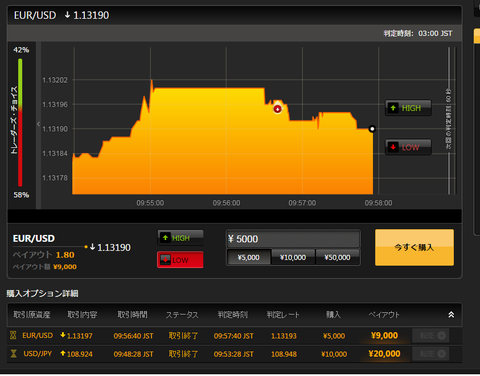Click the ¥20,000 payout in USD/JPY row

(384, 354)
